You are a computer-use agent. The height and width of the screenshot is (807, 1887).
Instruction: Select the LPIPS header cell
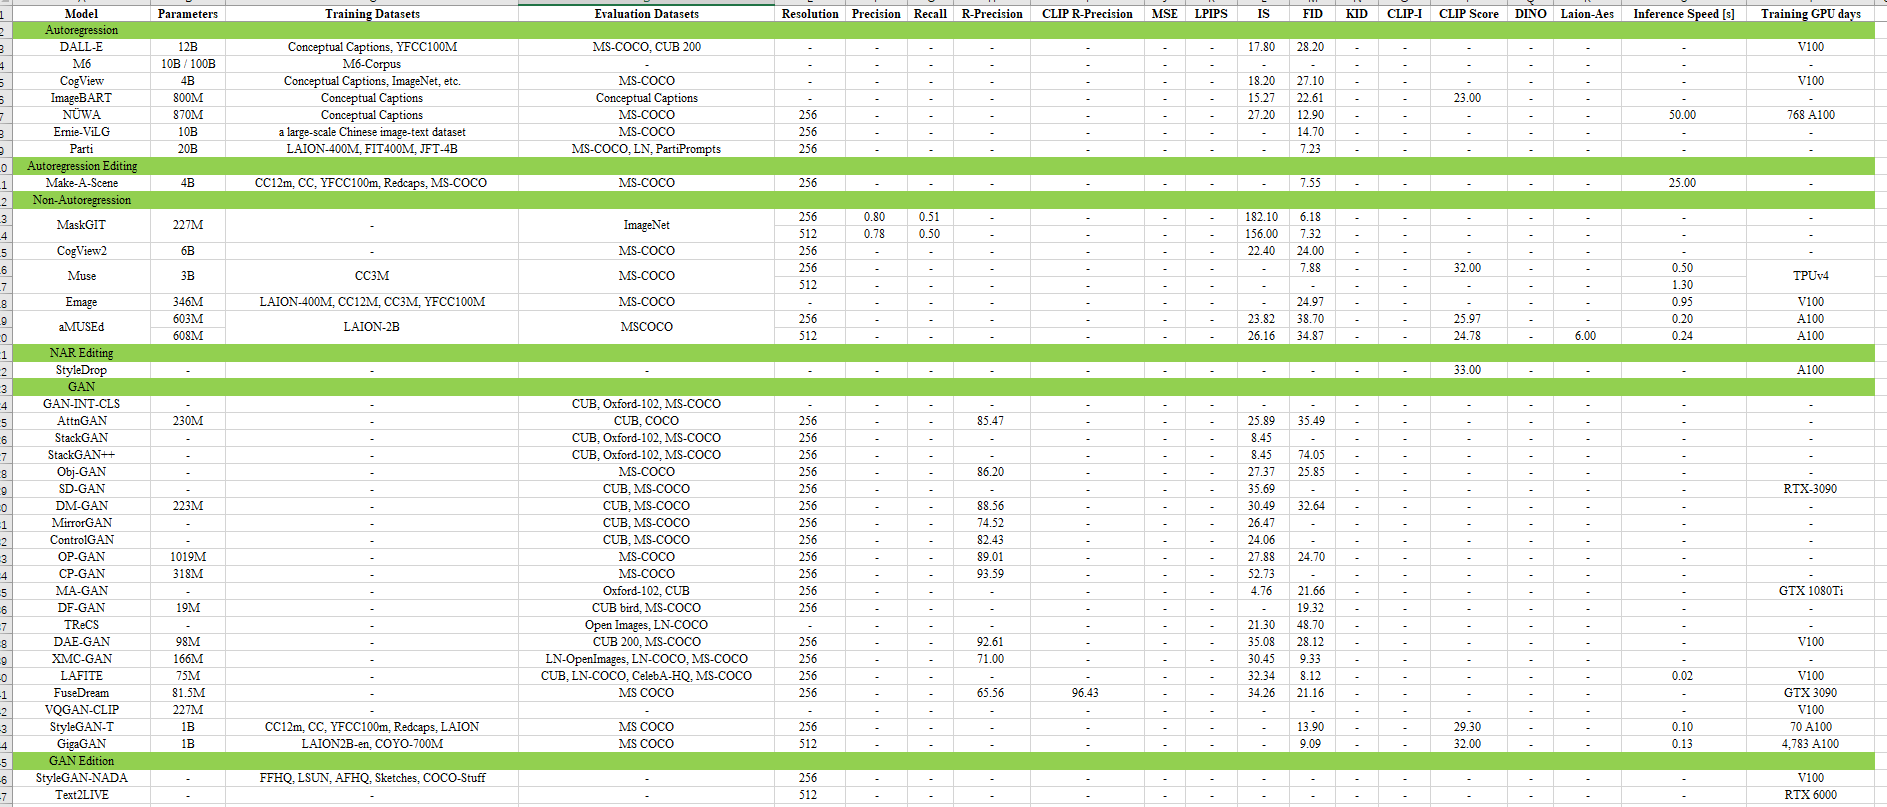point(1211,14)
